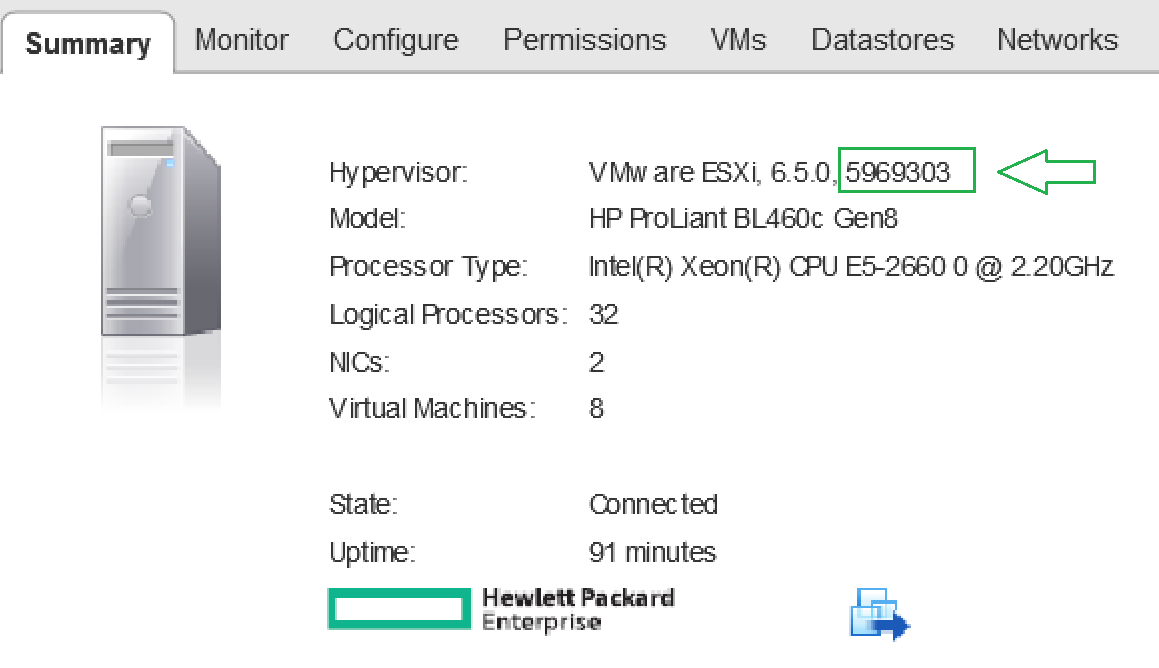1159x668 pixels.
Task: Click the green arrow pointing at build number
Action: coord(1047,172)
